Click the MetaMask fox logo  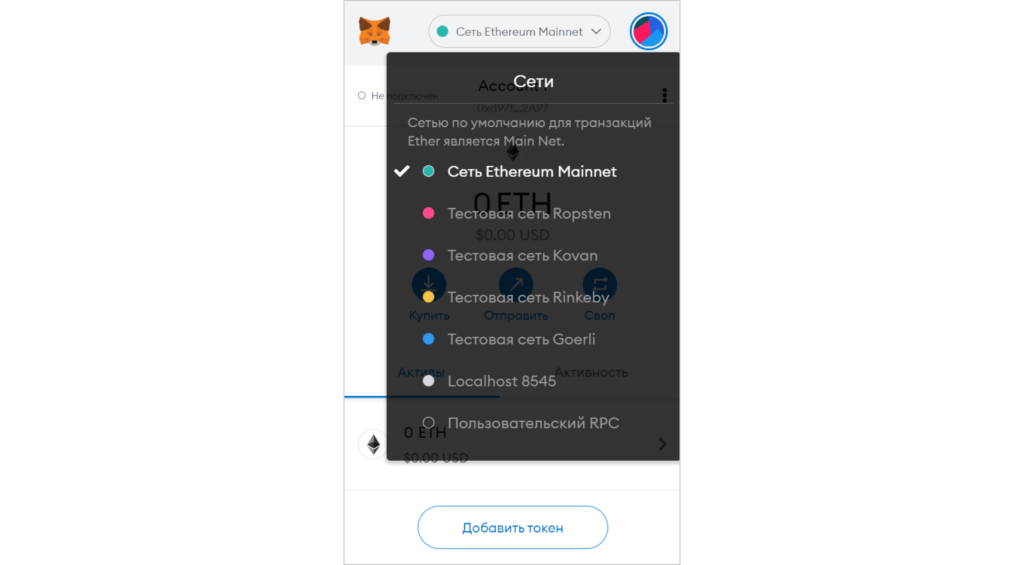374,31
